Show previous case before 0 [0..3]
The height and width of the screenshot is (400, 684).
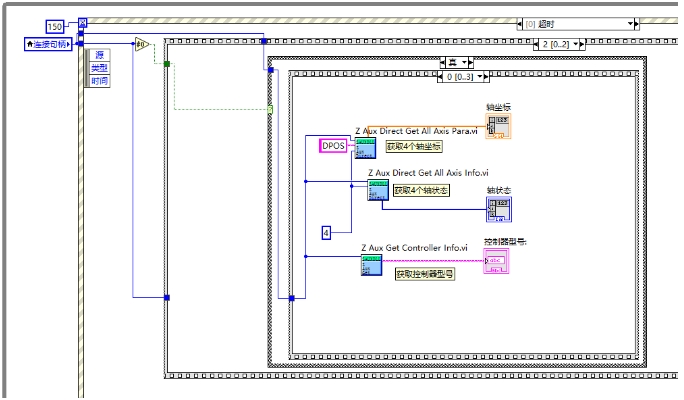[x=440, y=77]
